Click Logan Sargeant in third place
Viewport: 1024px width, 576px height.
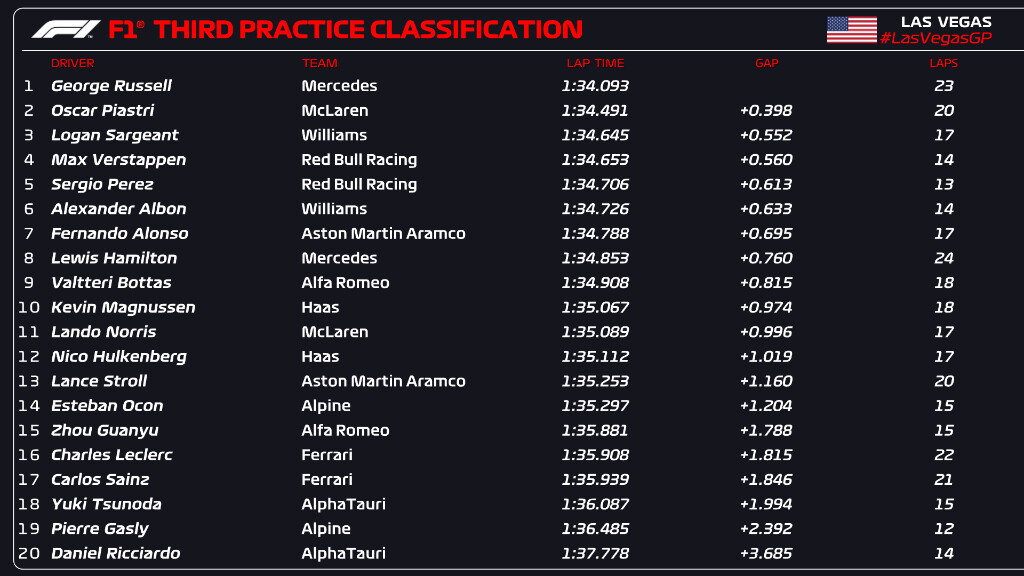pos(114,135)
